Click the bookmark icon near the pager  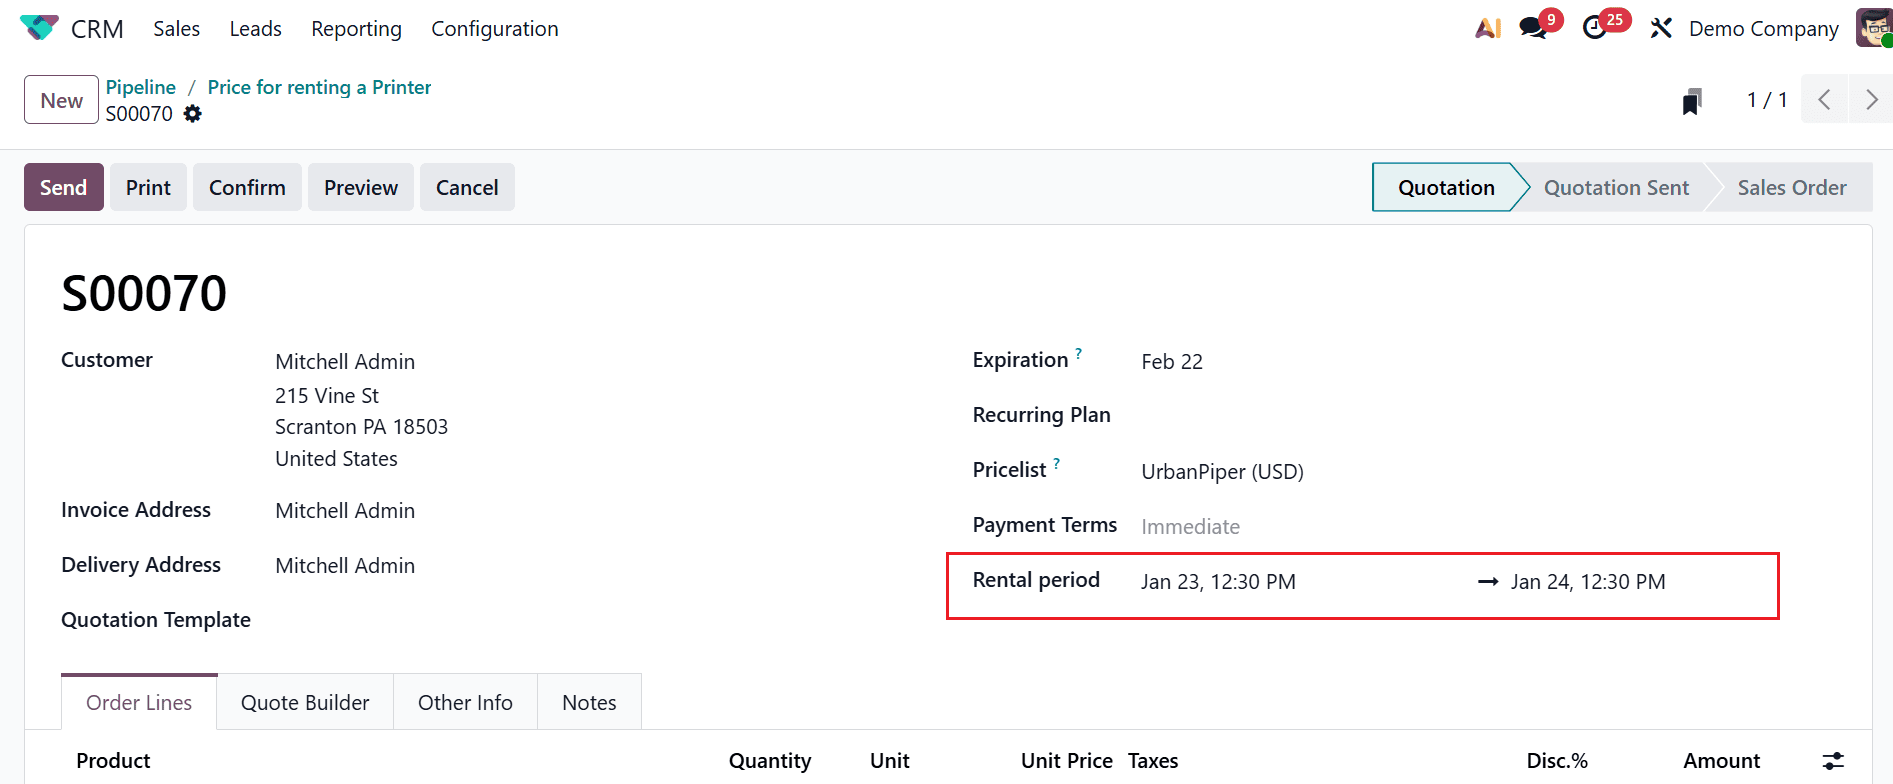point(1692,101)
